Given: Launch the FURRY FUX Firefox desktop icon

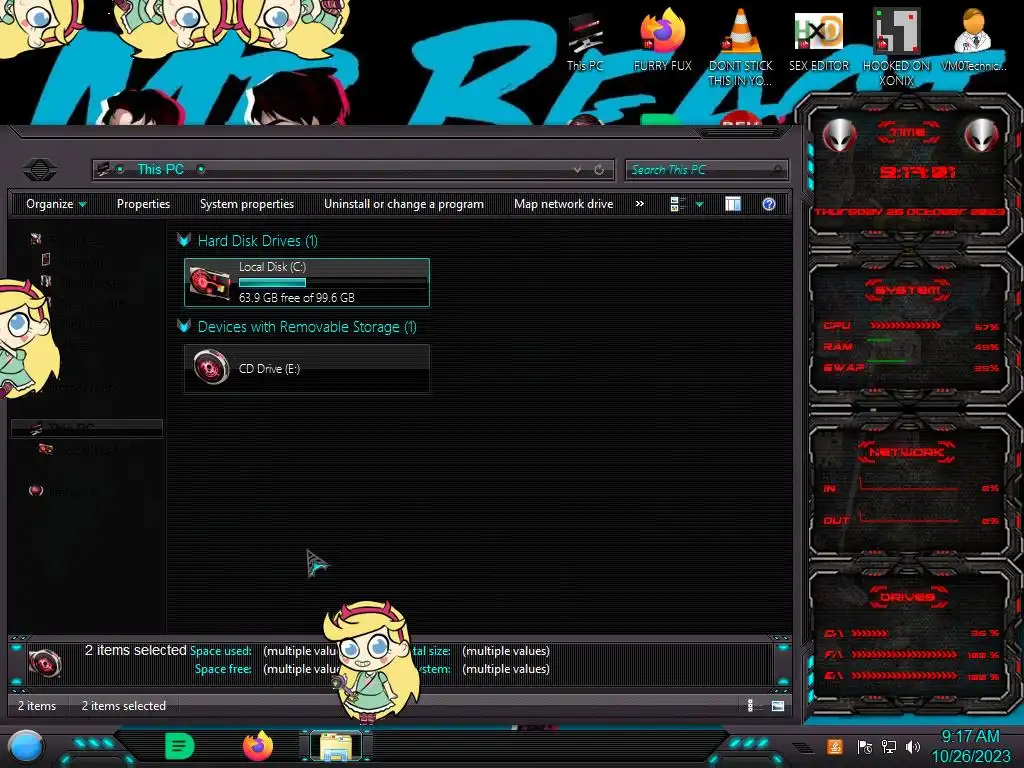Looking at the screenshot, I should pos(662,40).
